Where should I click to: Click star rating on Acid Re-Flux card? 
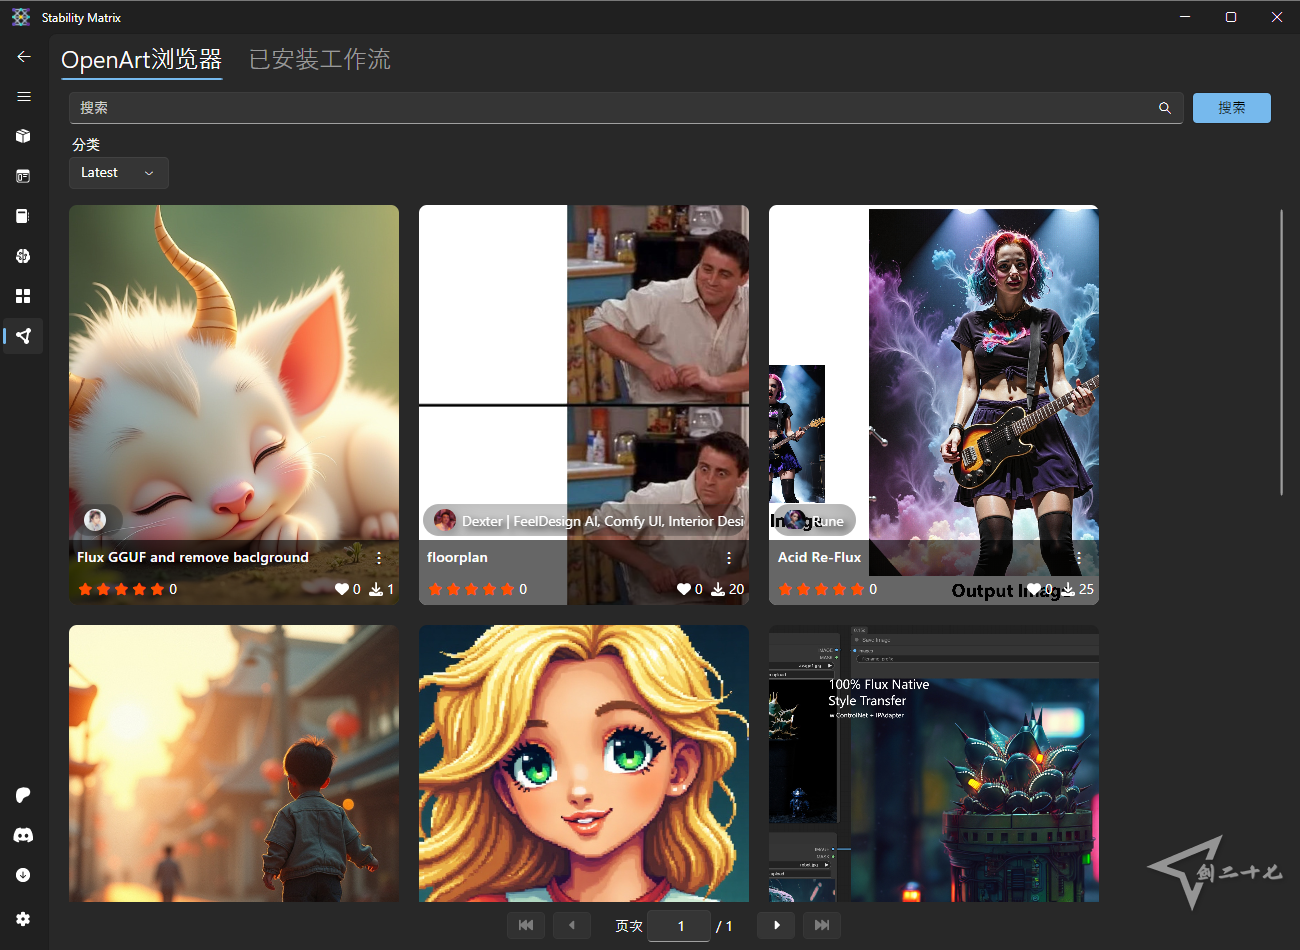822,589
